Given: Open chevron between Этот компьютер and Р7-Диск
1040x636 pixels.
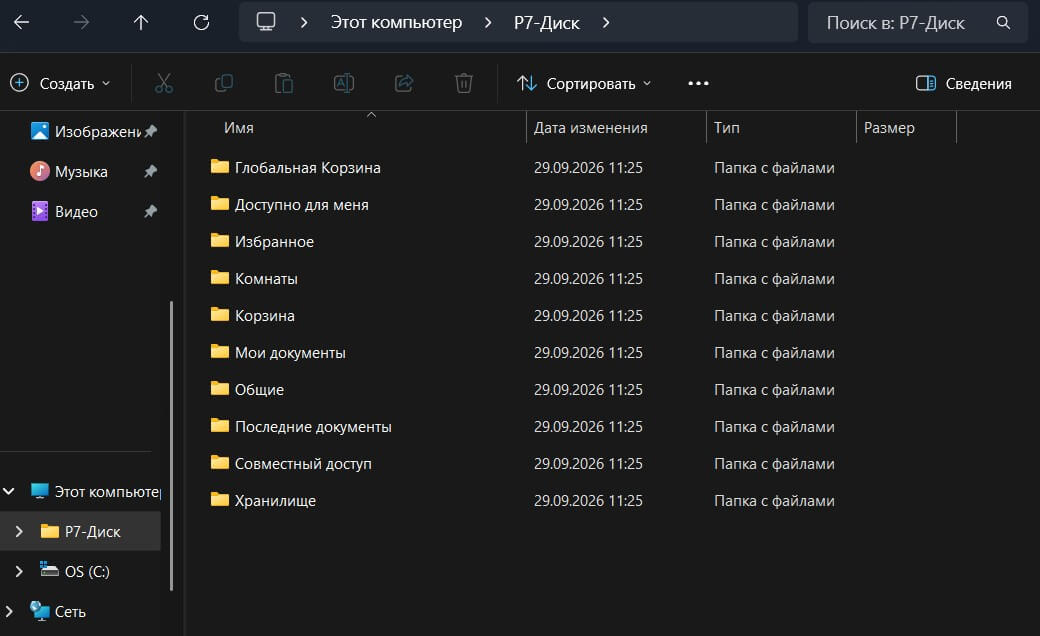Looking at the screenshot, I should coord(488,23).
